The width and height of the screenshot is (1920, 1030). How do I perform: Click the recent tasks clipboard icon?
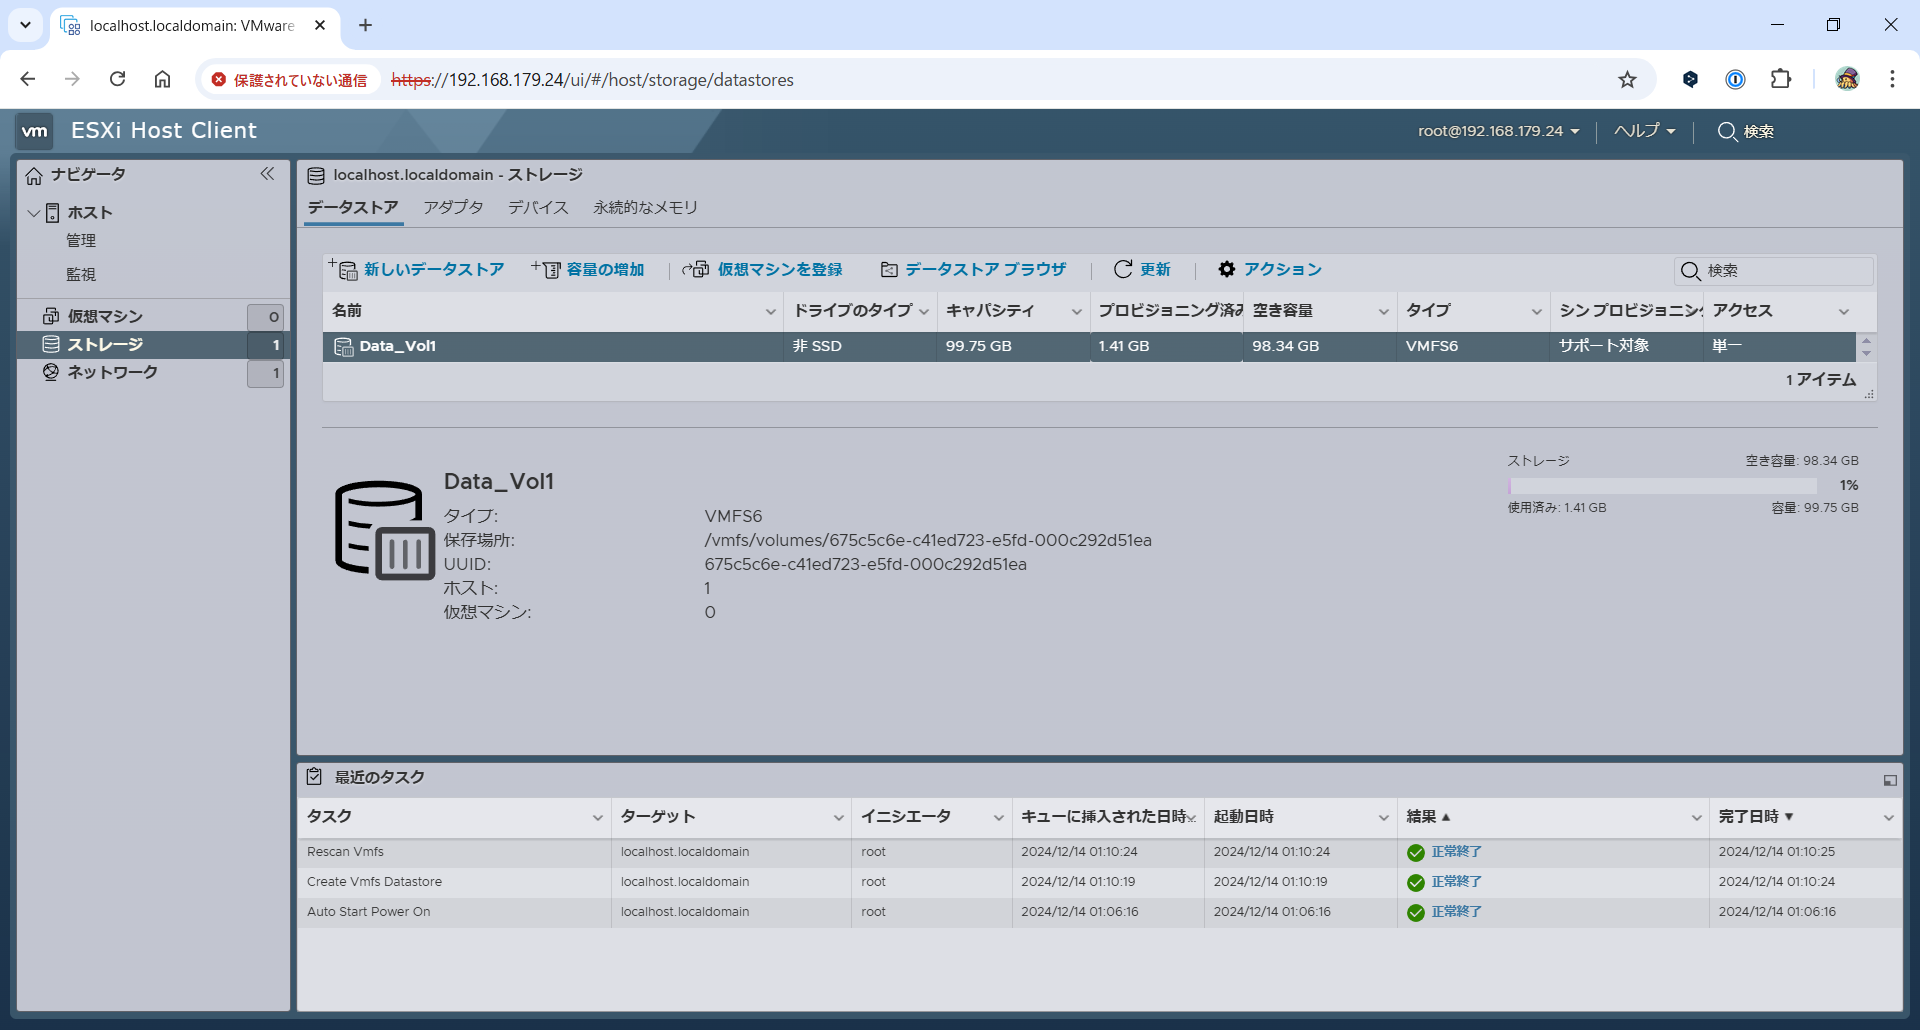point(314,777)
